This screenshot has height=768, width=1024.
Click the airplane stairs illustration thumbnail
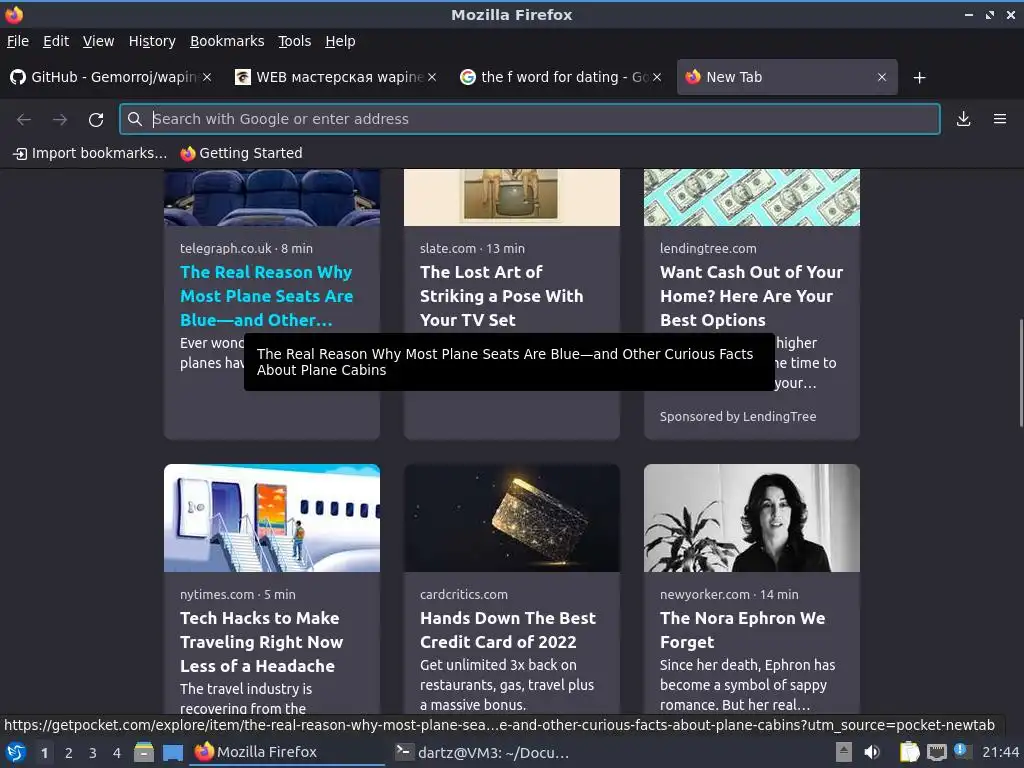[x=272, y=518]
